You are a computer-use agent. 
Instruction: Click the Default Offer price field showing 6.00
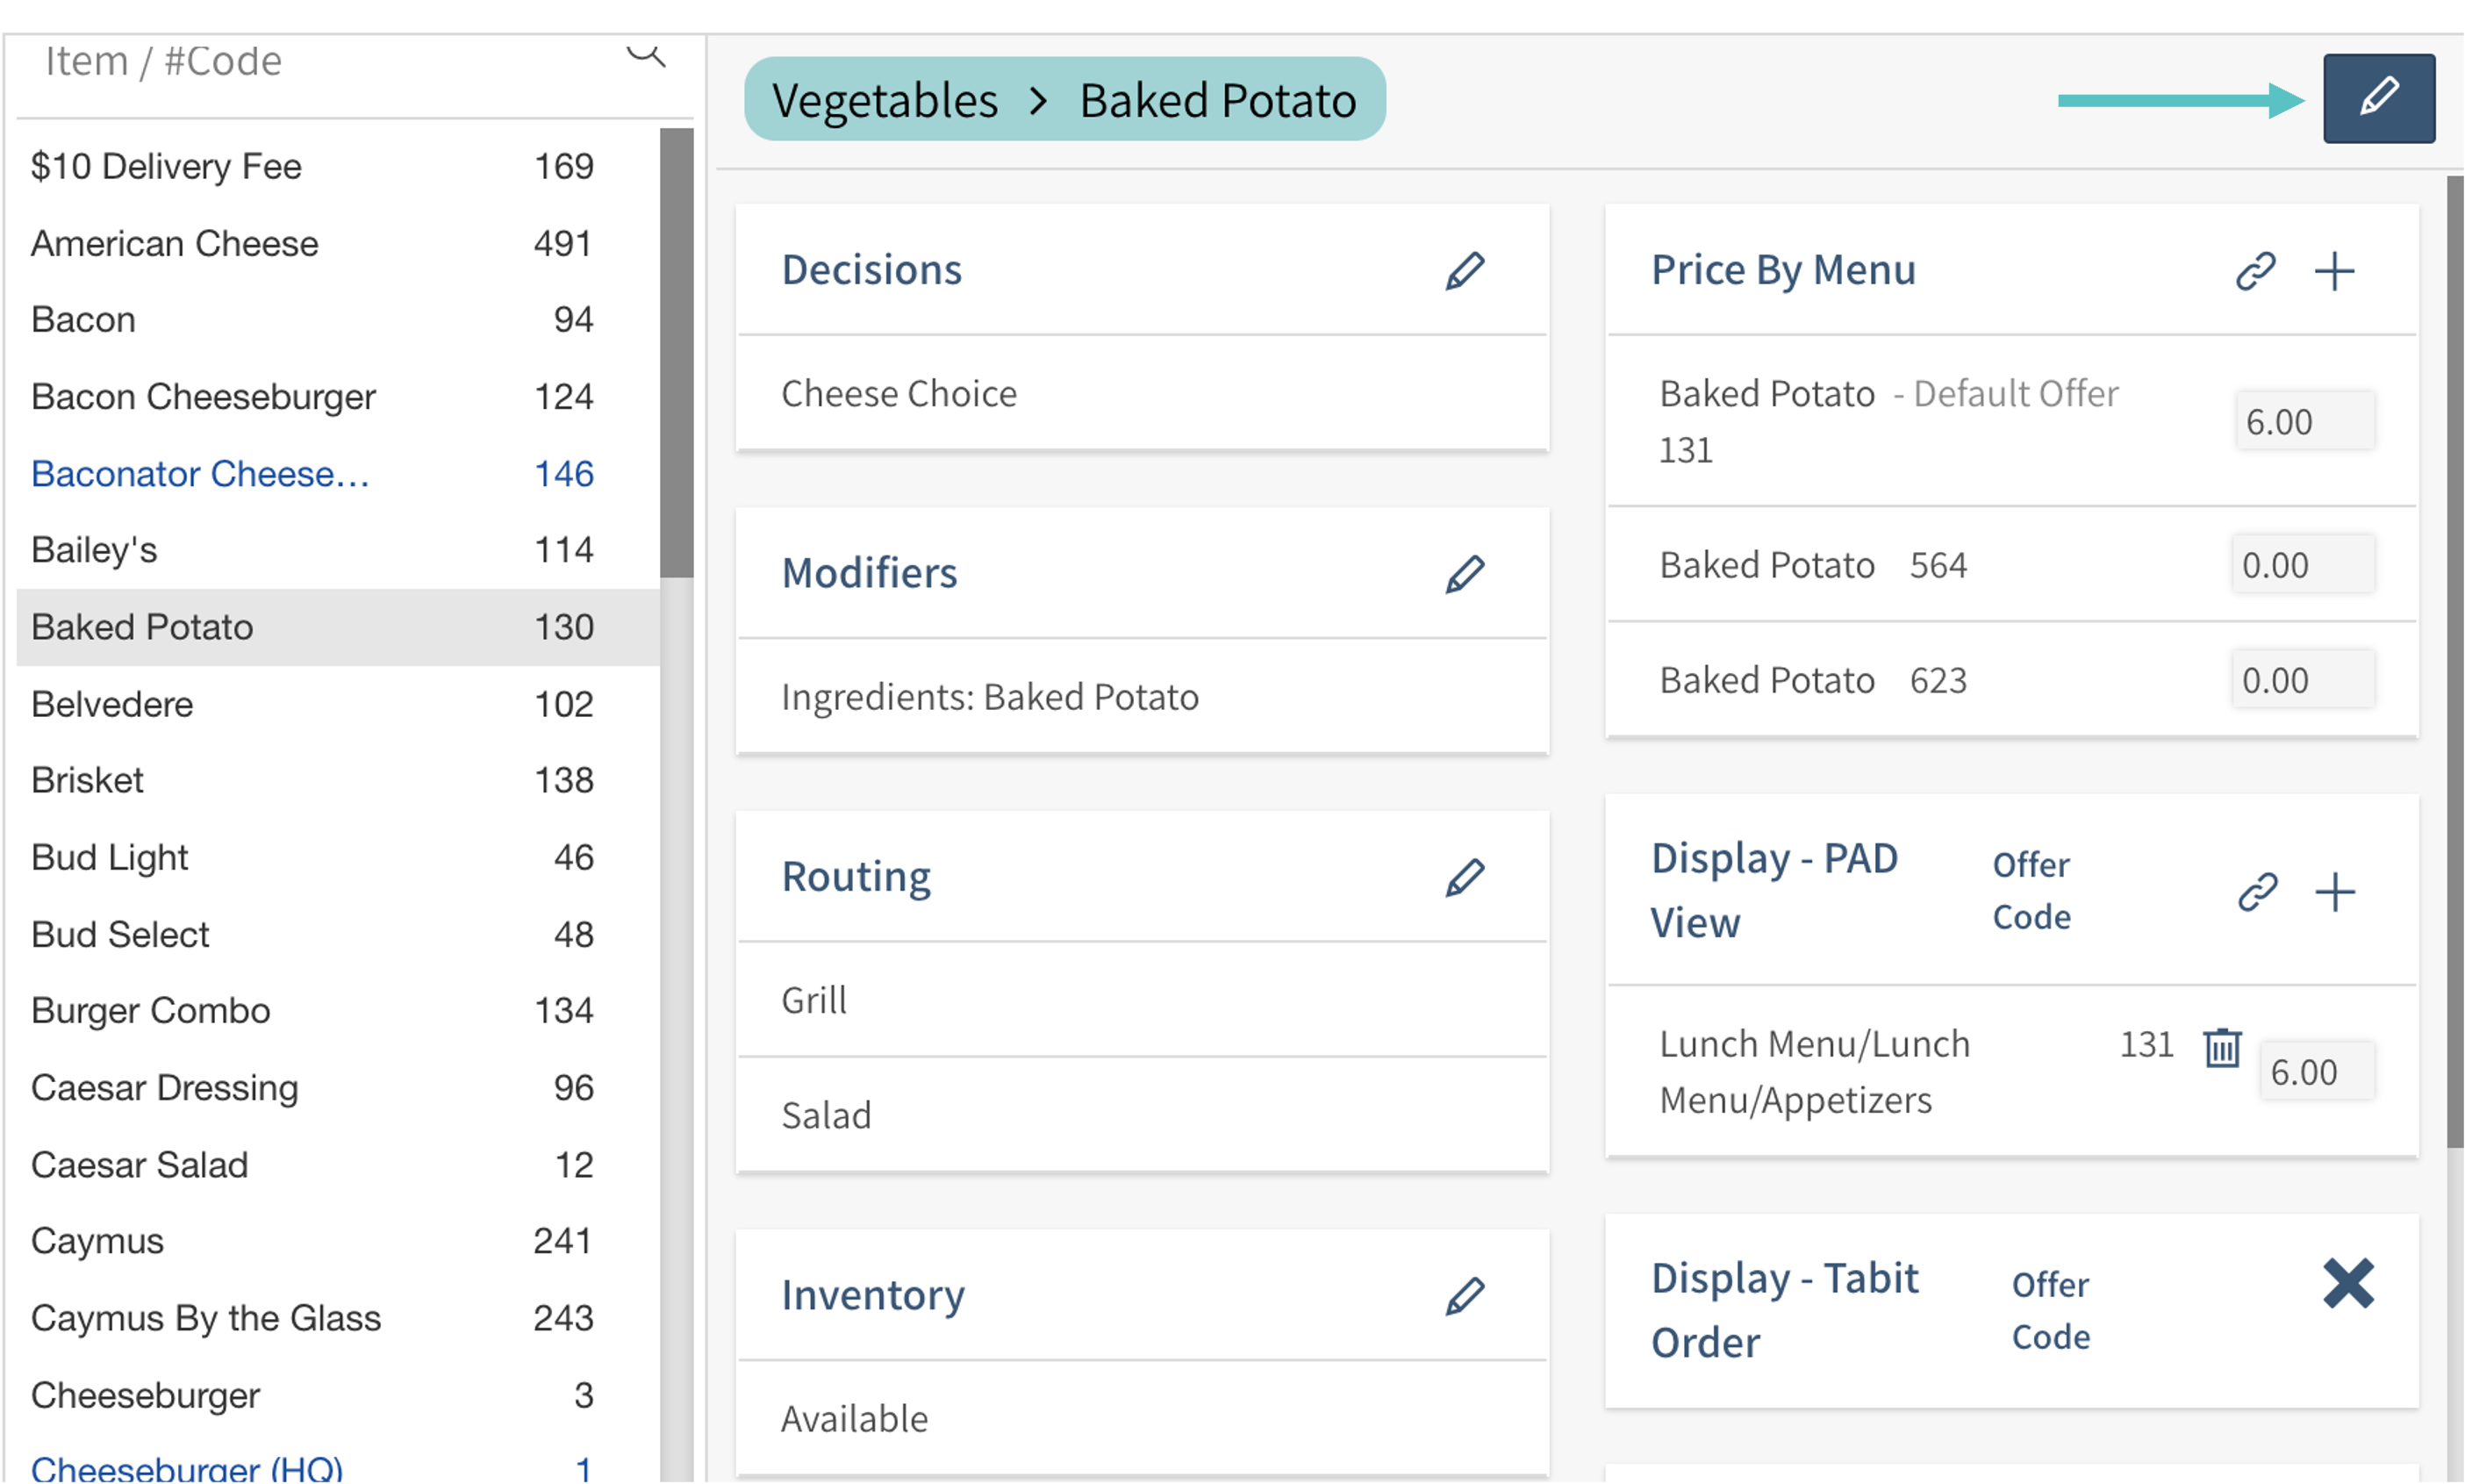point(2303,422)
